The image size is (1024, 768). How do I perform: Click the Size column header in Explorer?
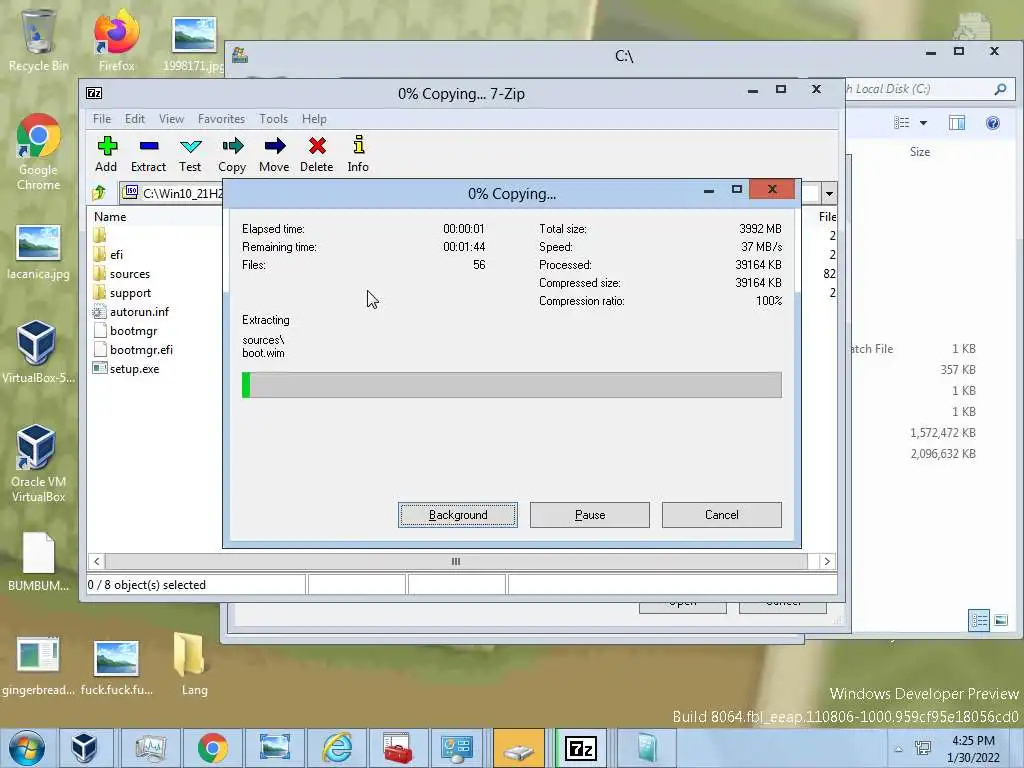[920, 152]
